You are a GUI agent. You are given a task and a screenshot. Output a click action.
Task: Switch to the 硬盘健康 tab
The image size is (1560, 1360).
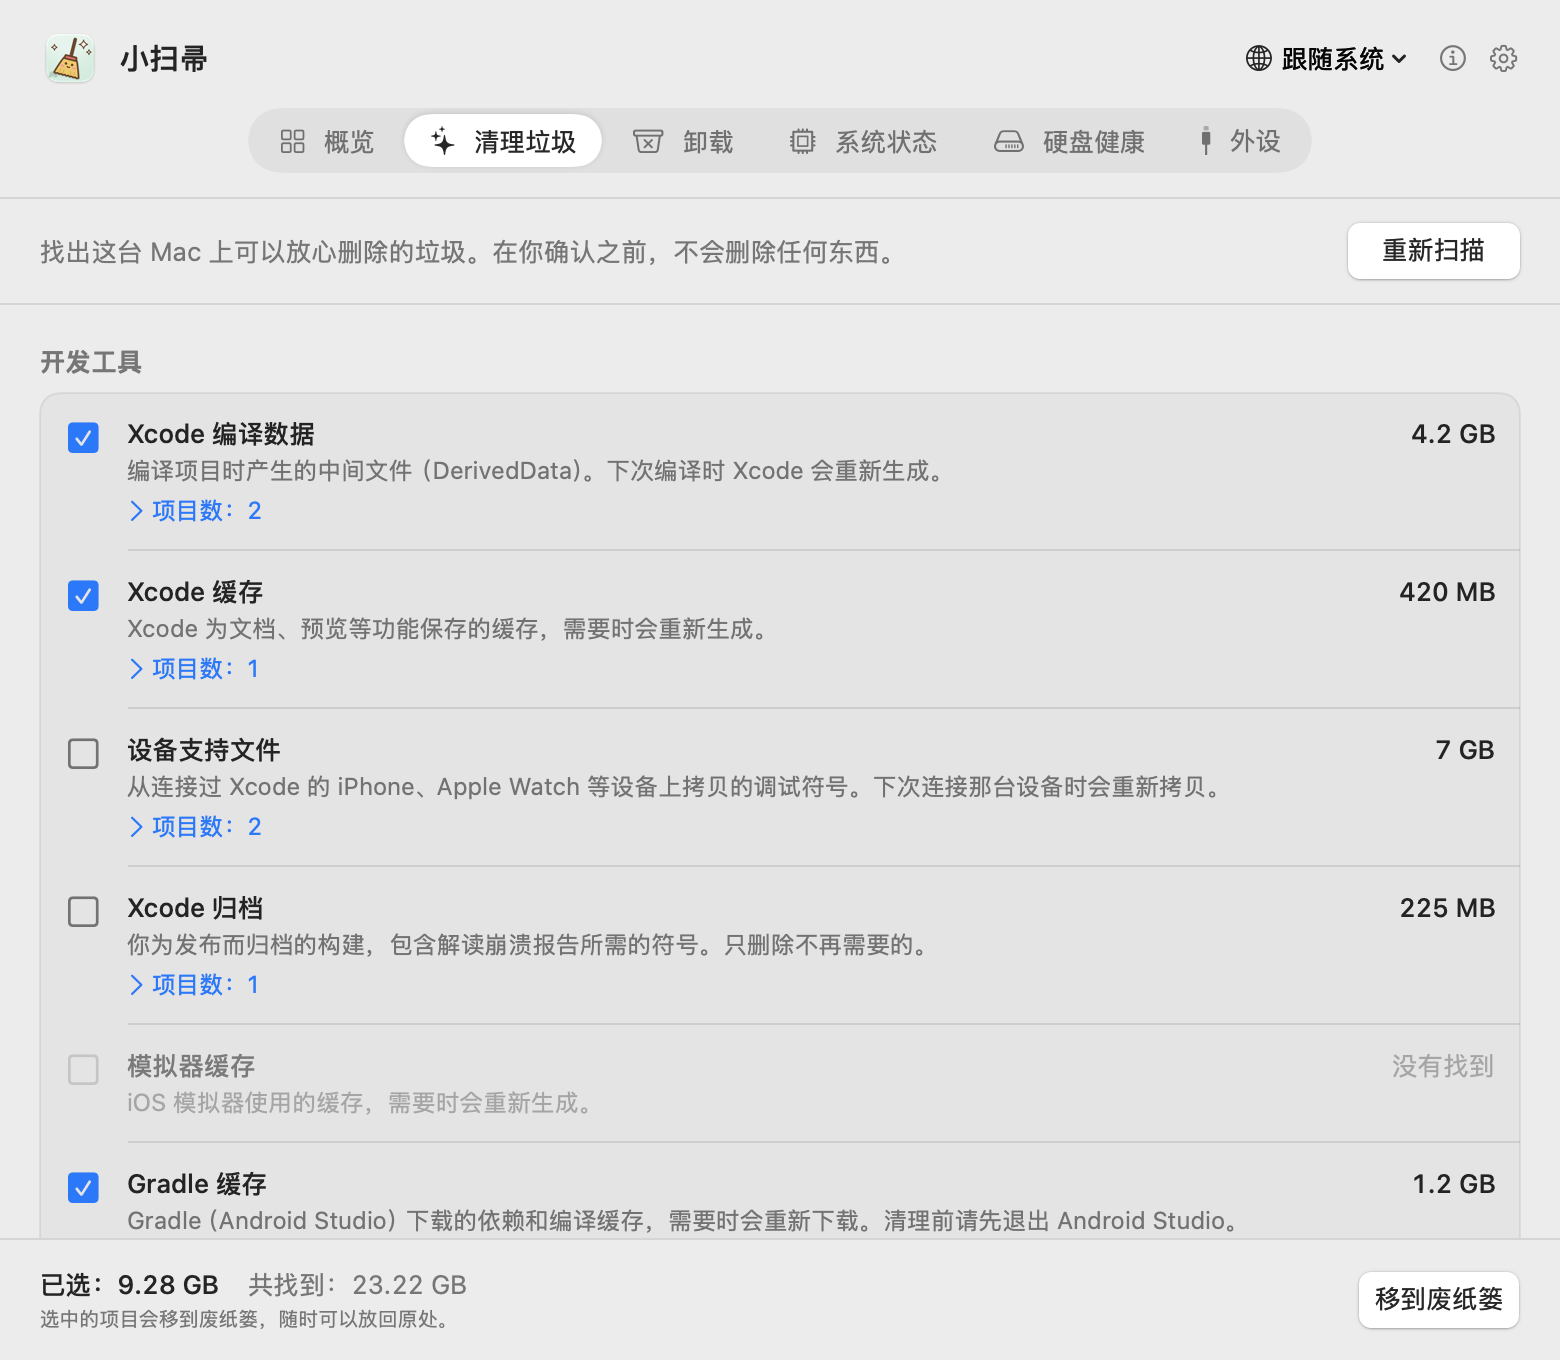tap(1069, 142)
